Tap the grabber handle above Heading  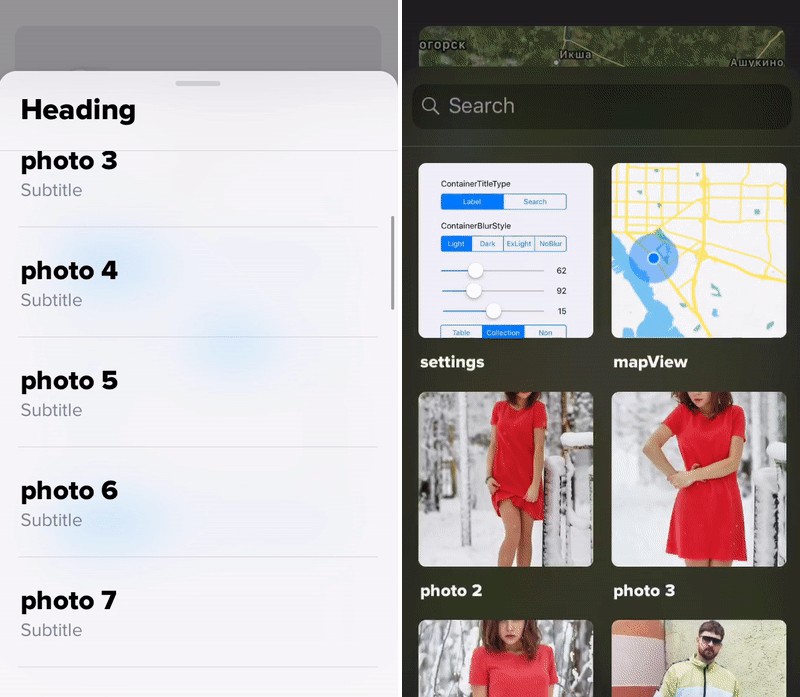(x=198, y=83)
